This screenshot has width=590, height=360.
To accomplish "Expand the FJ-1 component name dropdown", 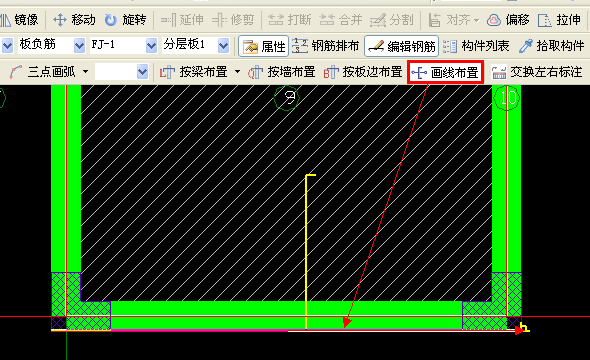I will click(151, 46).
